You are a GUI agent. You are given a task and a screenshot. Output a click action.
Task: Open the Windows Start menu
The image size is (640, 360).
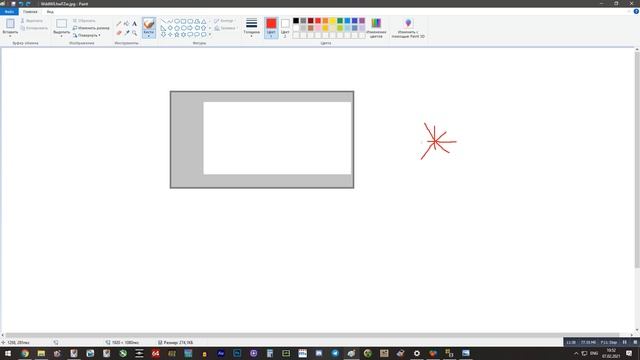coord(8,353)
